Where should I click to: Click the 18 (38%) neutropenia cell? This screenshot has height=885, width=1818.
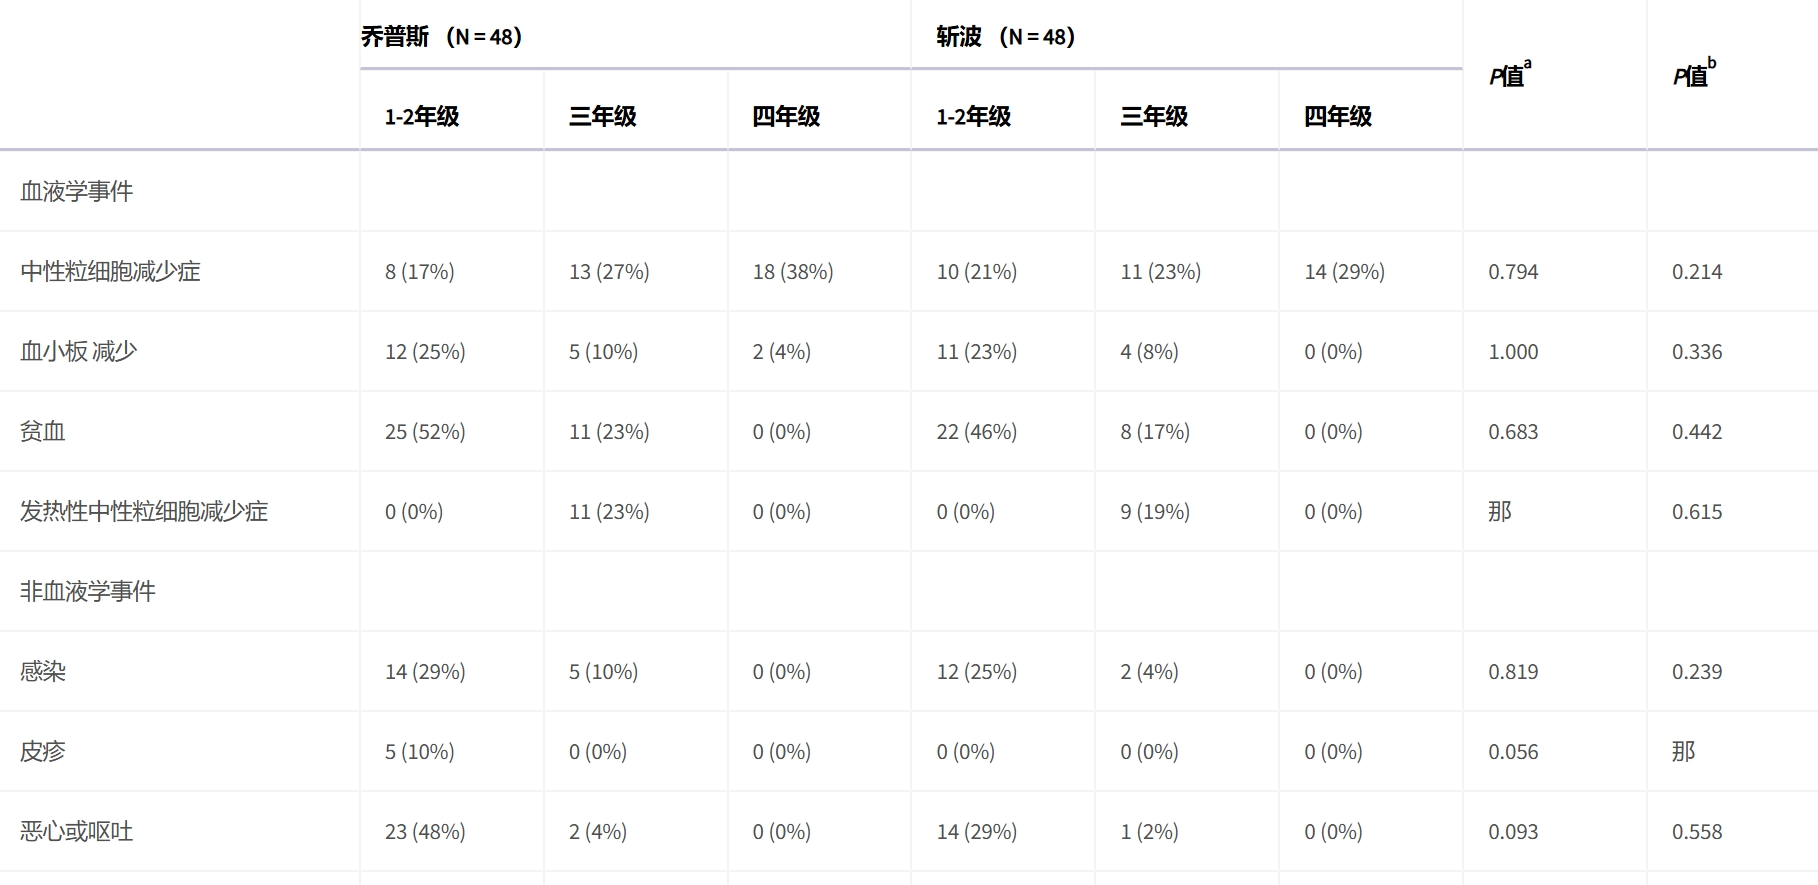tap(793, 271)
